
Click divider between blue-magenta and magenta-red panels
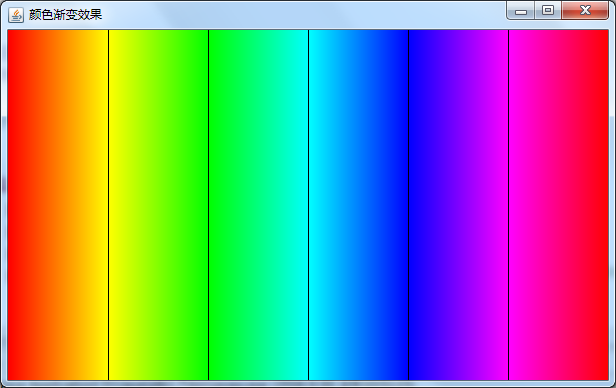click(508, 205)
